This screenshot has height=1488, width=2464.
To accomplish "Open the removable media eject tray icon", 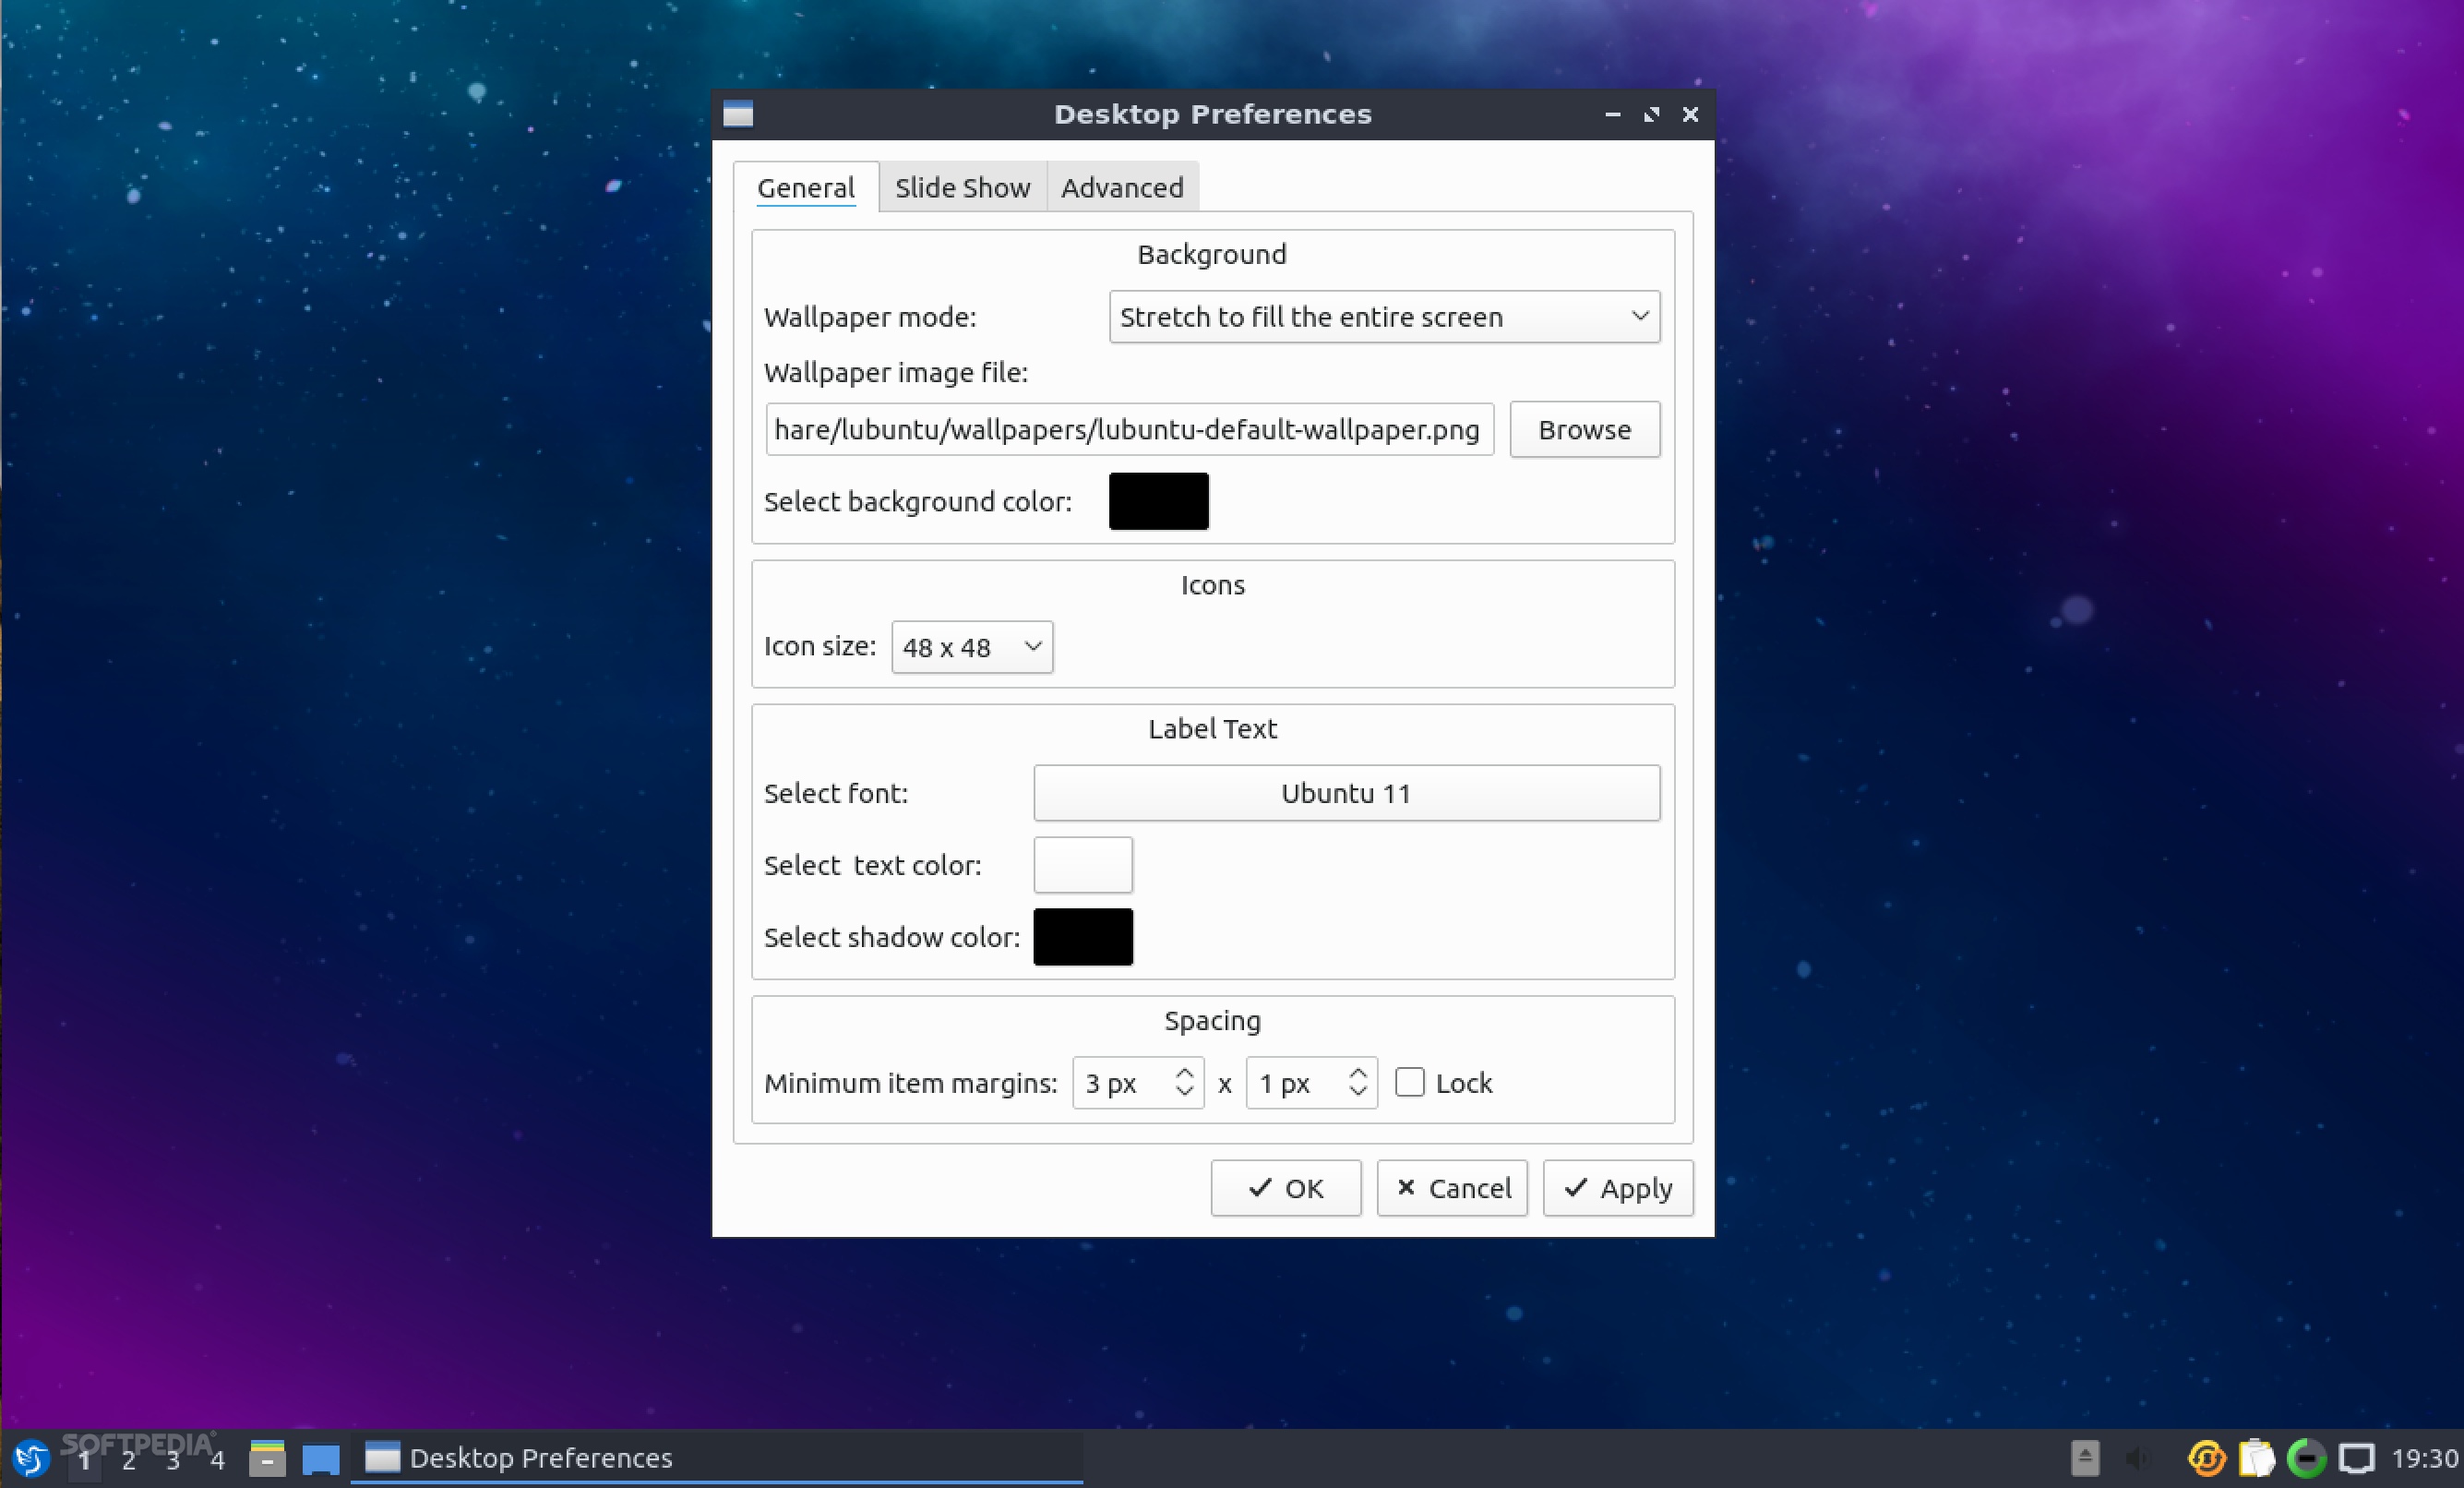I will coord(2085,1458).
